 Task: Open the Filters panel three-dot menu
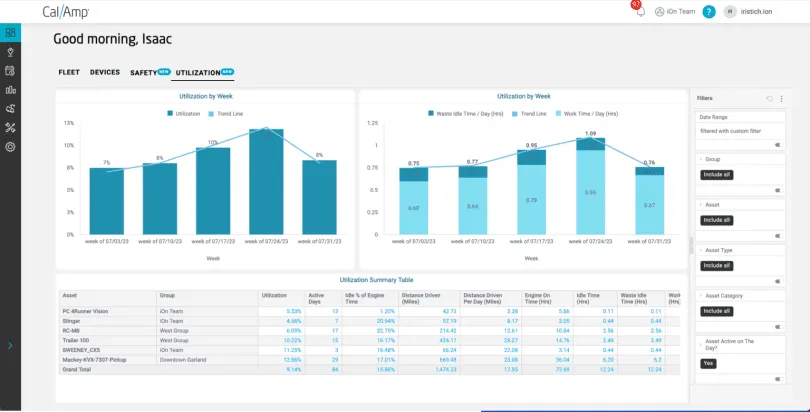pyautogui.click(x=782, y=99)
